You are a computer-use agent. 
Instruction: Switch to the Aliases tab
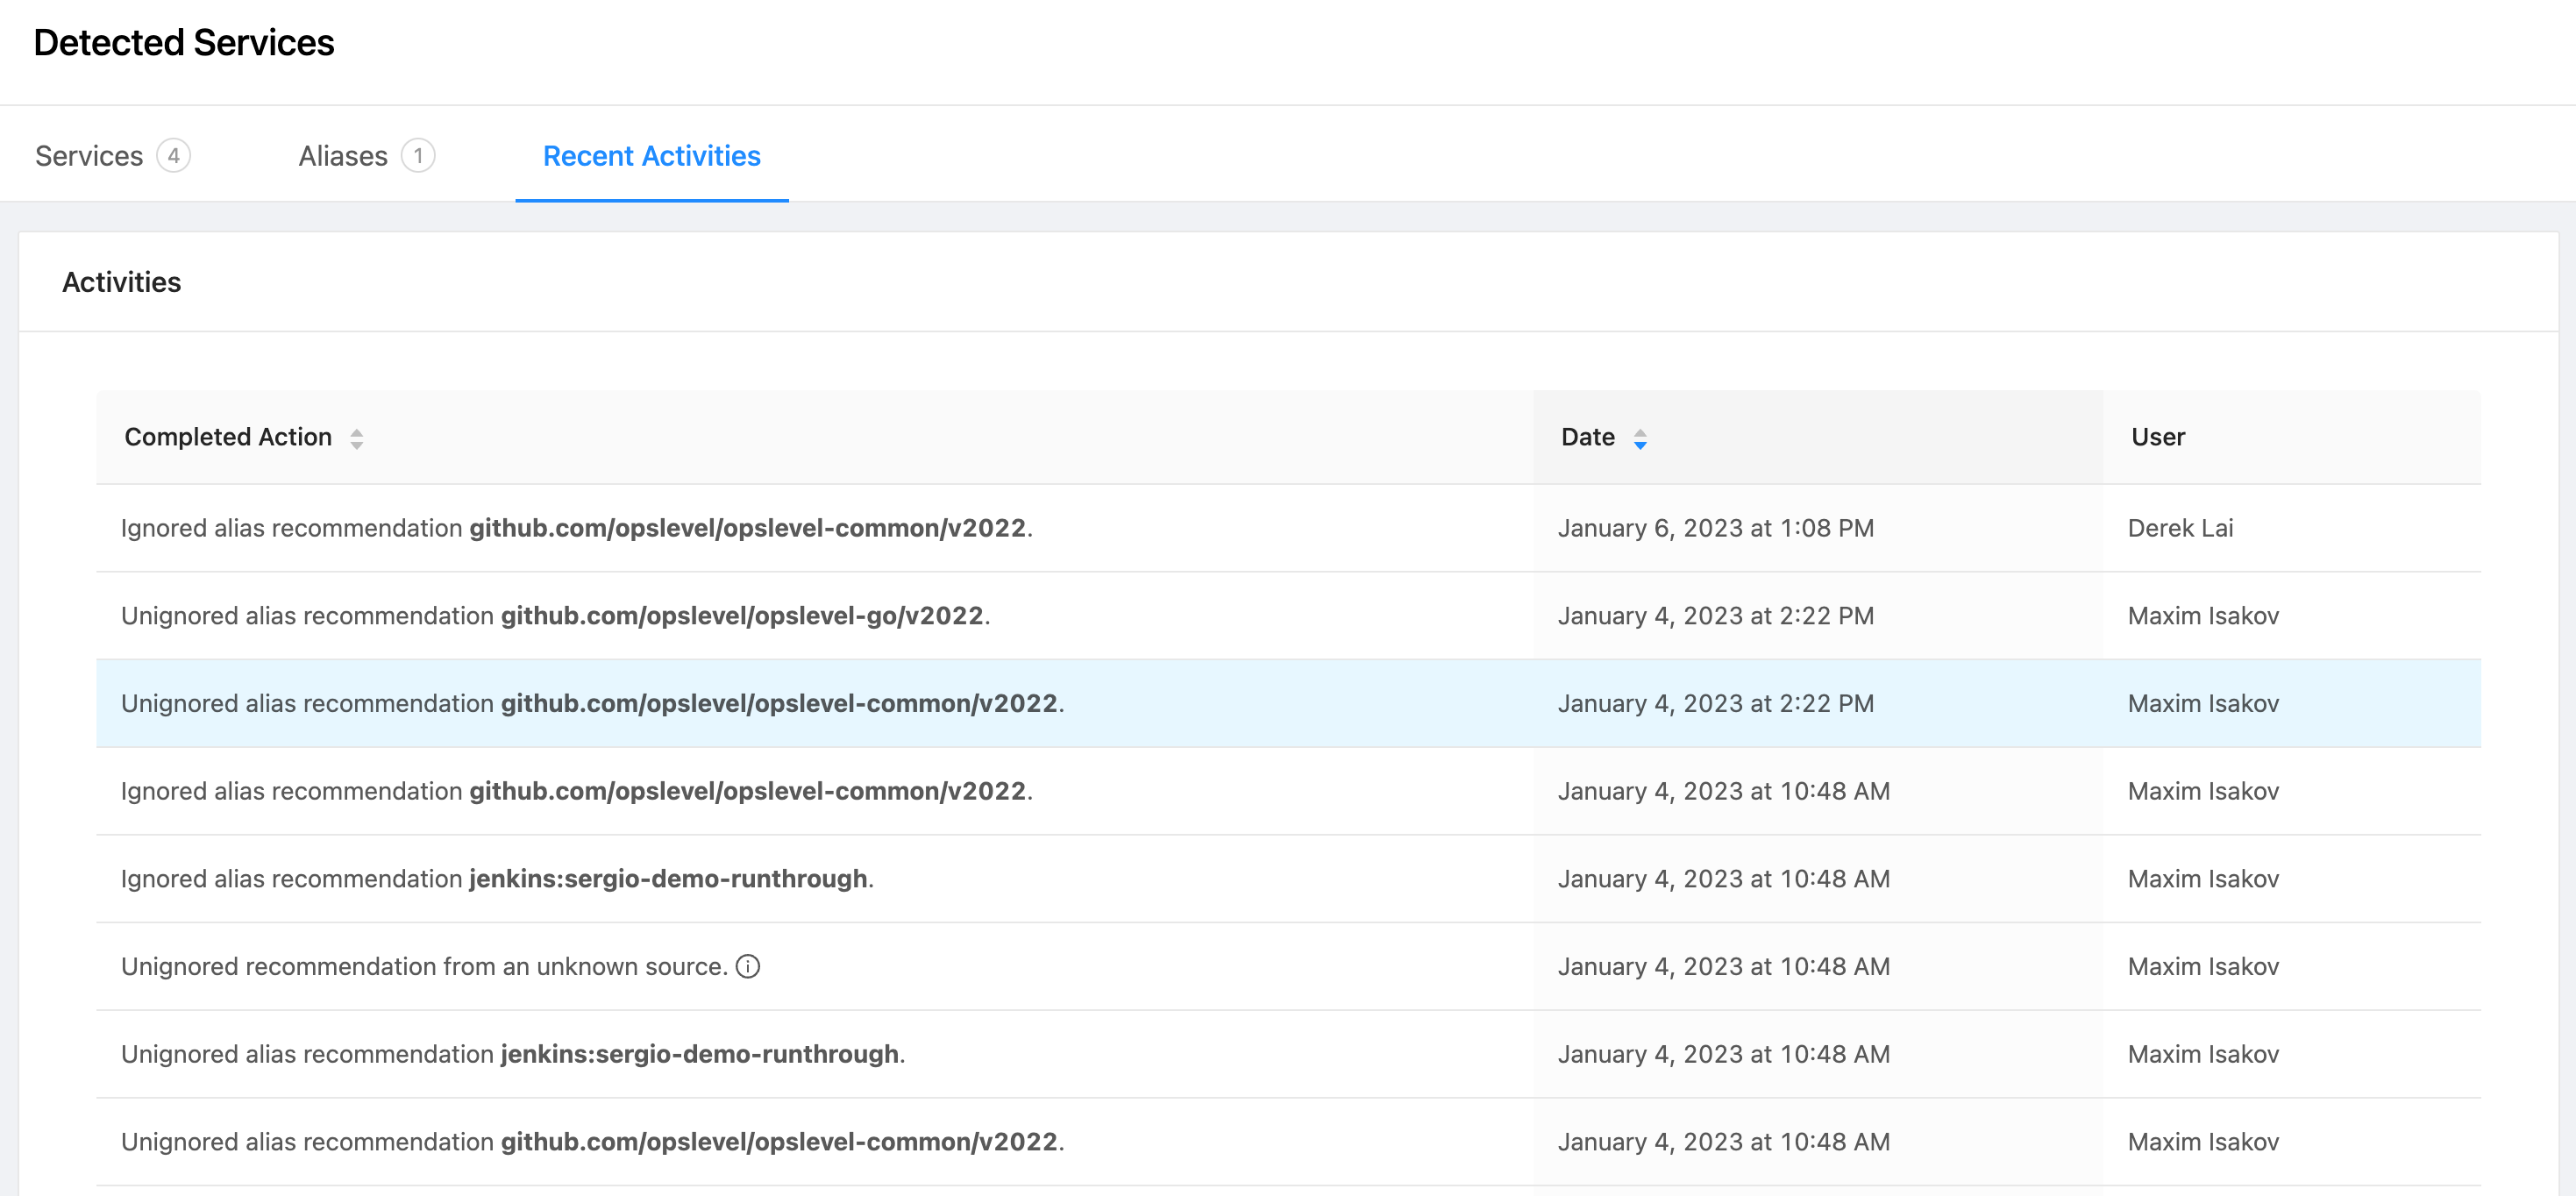tap(366, 156)
